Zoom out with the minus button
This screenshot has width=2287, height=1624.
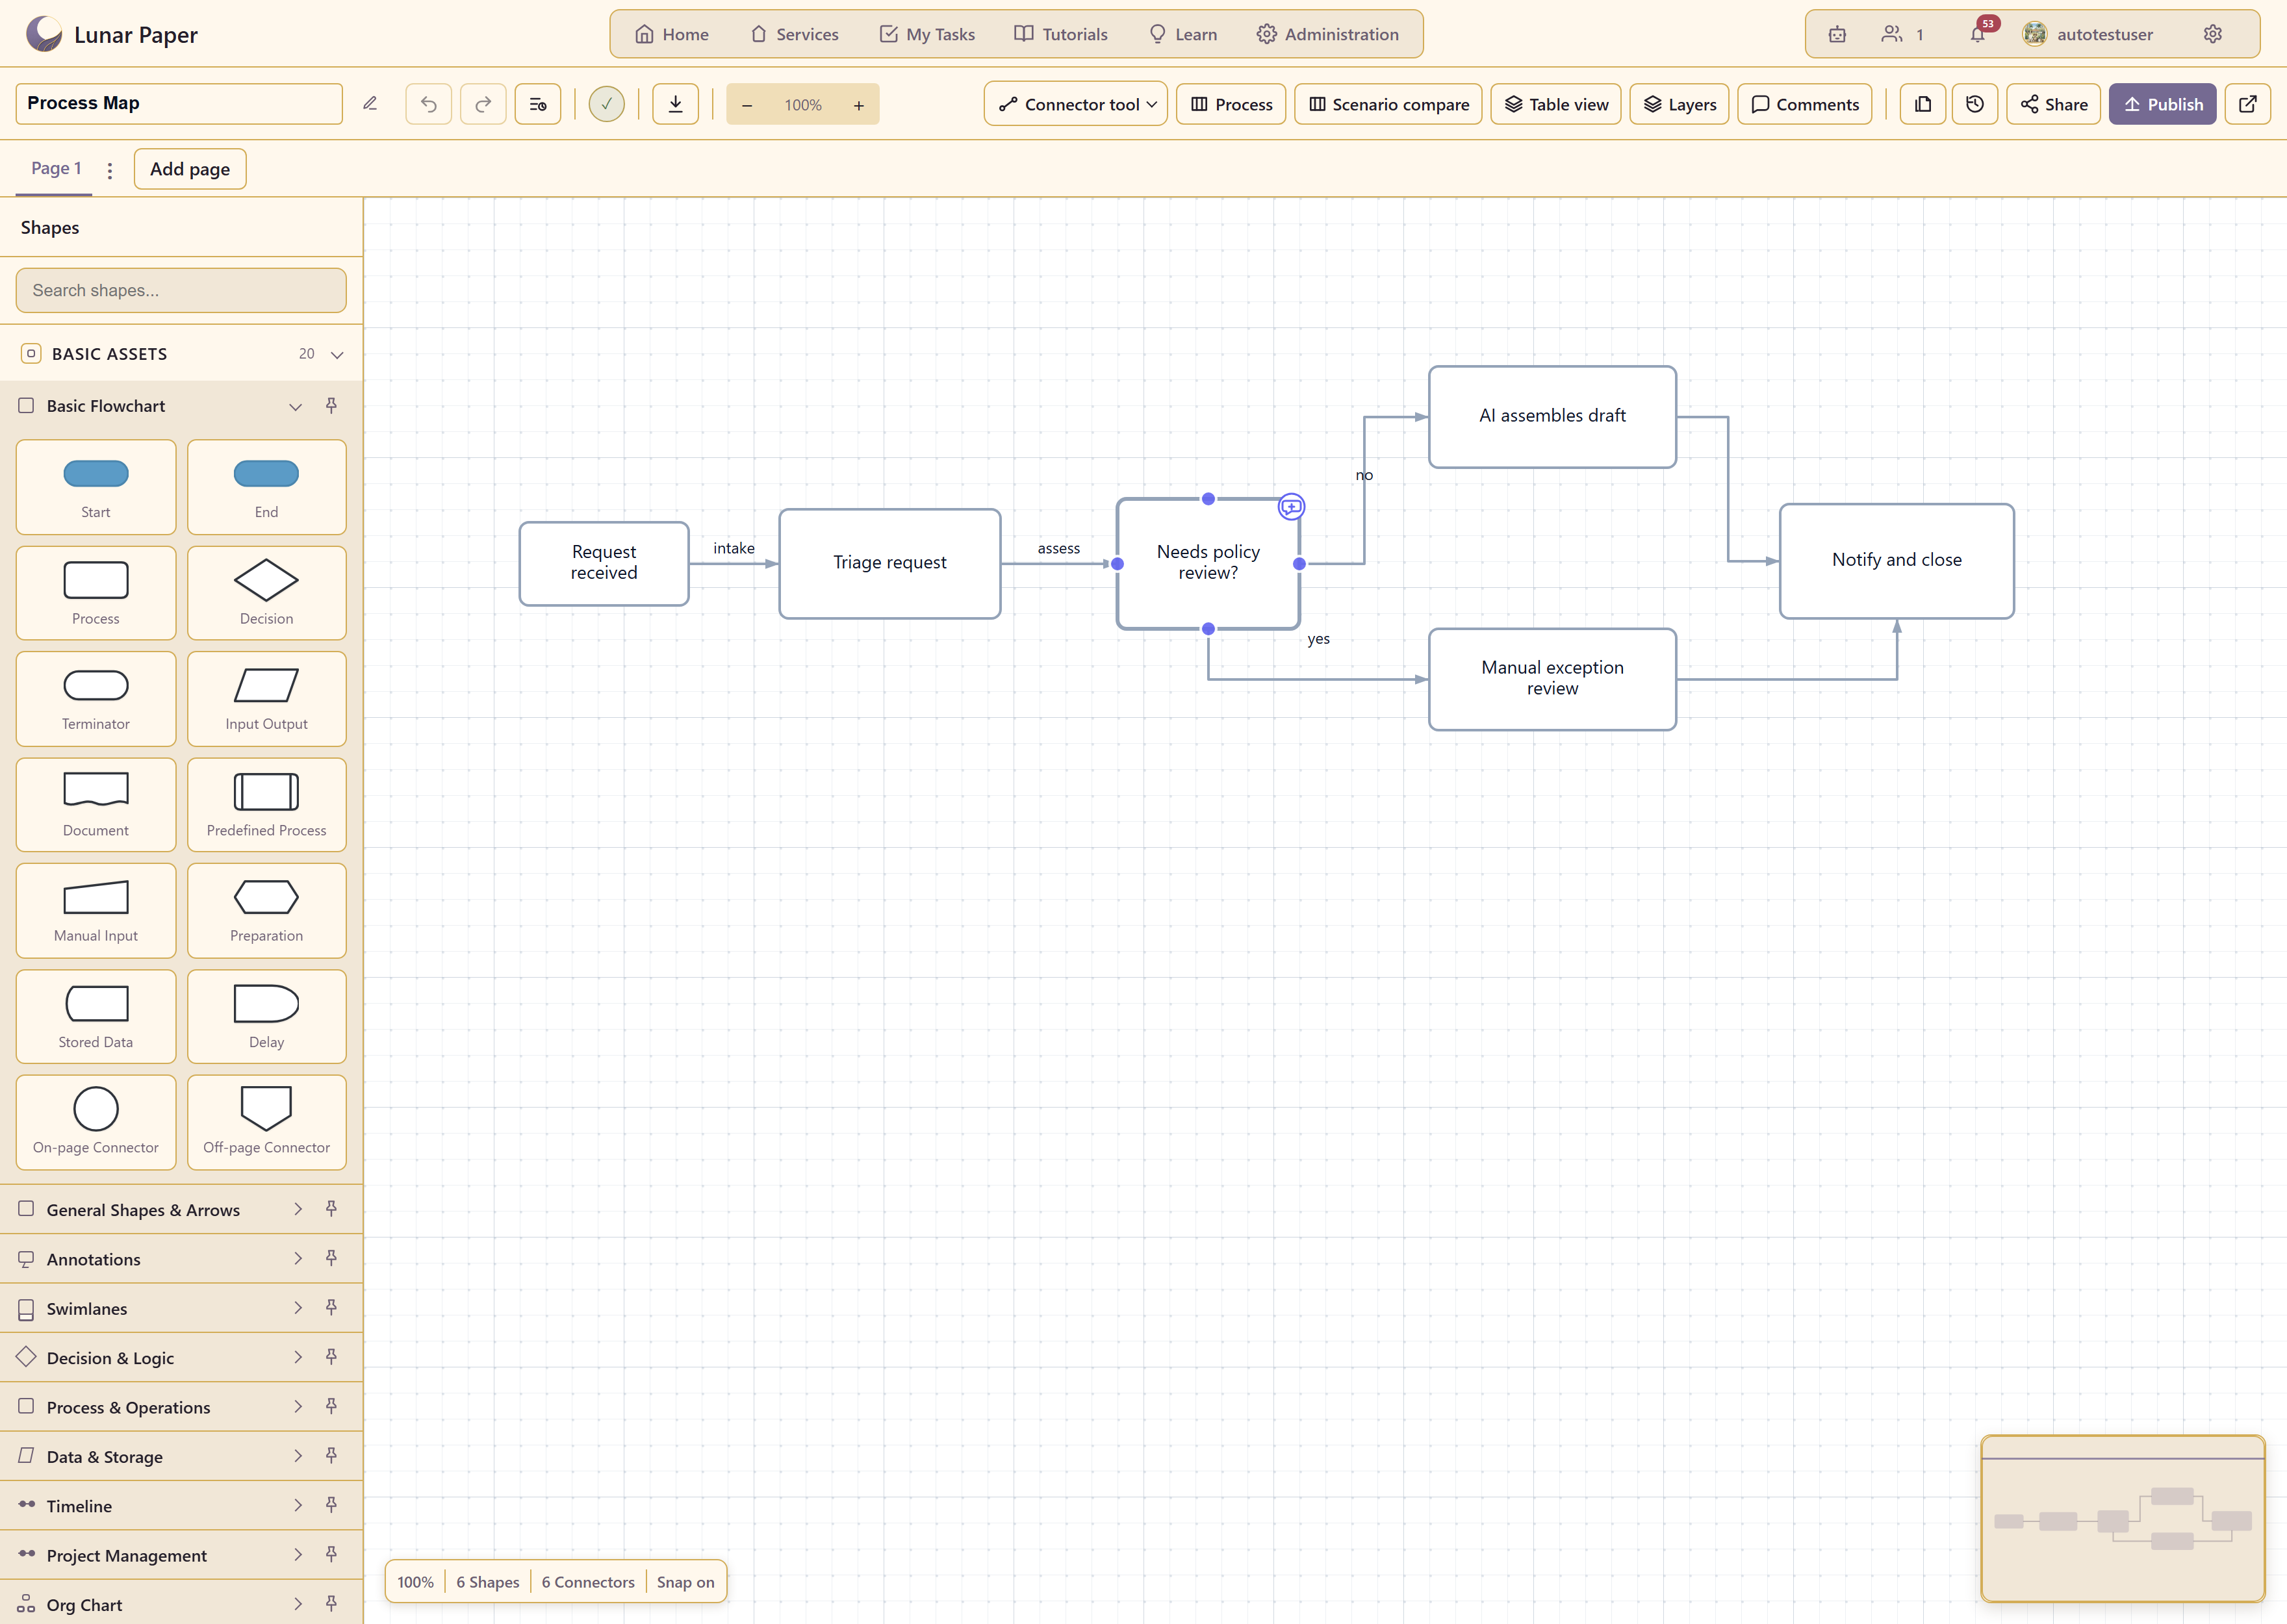(747, 105)
